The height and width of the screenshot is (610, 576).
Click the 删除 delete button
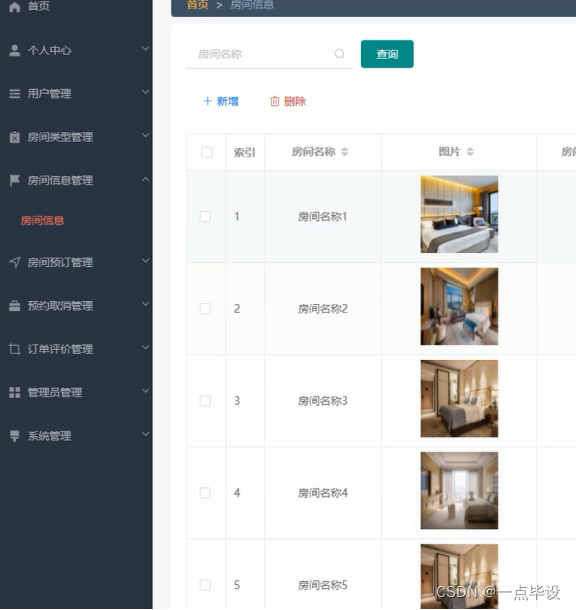[x=288, y=101]
